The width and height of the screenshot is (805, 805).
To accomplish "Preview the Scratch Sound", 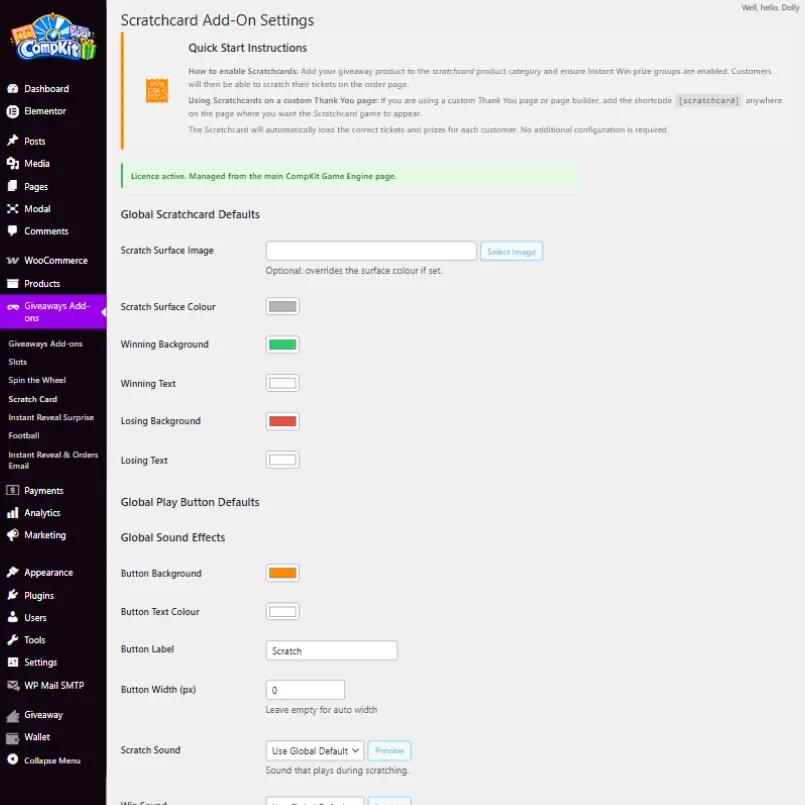I will pos(389,751).
